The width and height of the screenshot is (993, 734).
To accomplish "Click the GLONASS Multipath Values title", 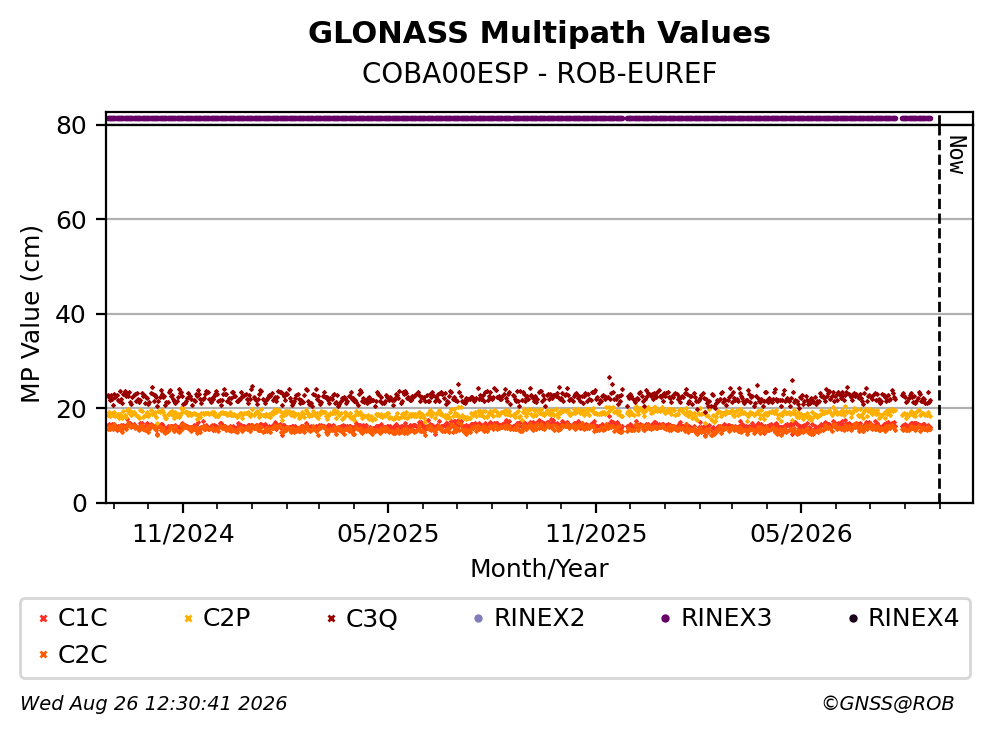I will (x=539, y=32).
